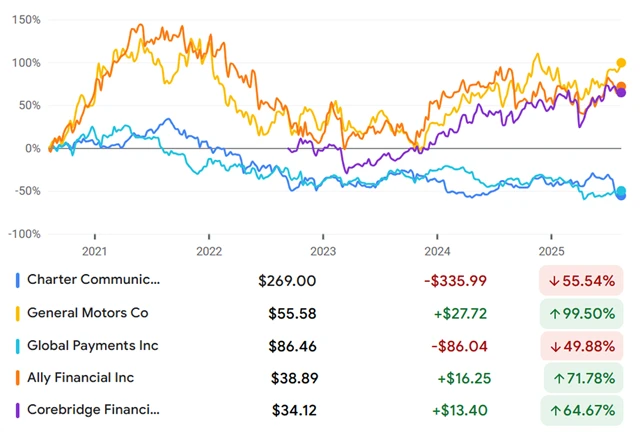Click the blue Charter color marker in legend
The width and height of the screenshot is (640, 432).
click(18, 281)
